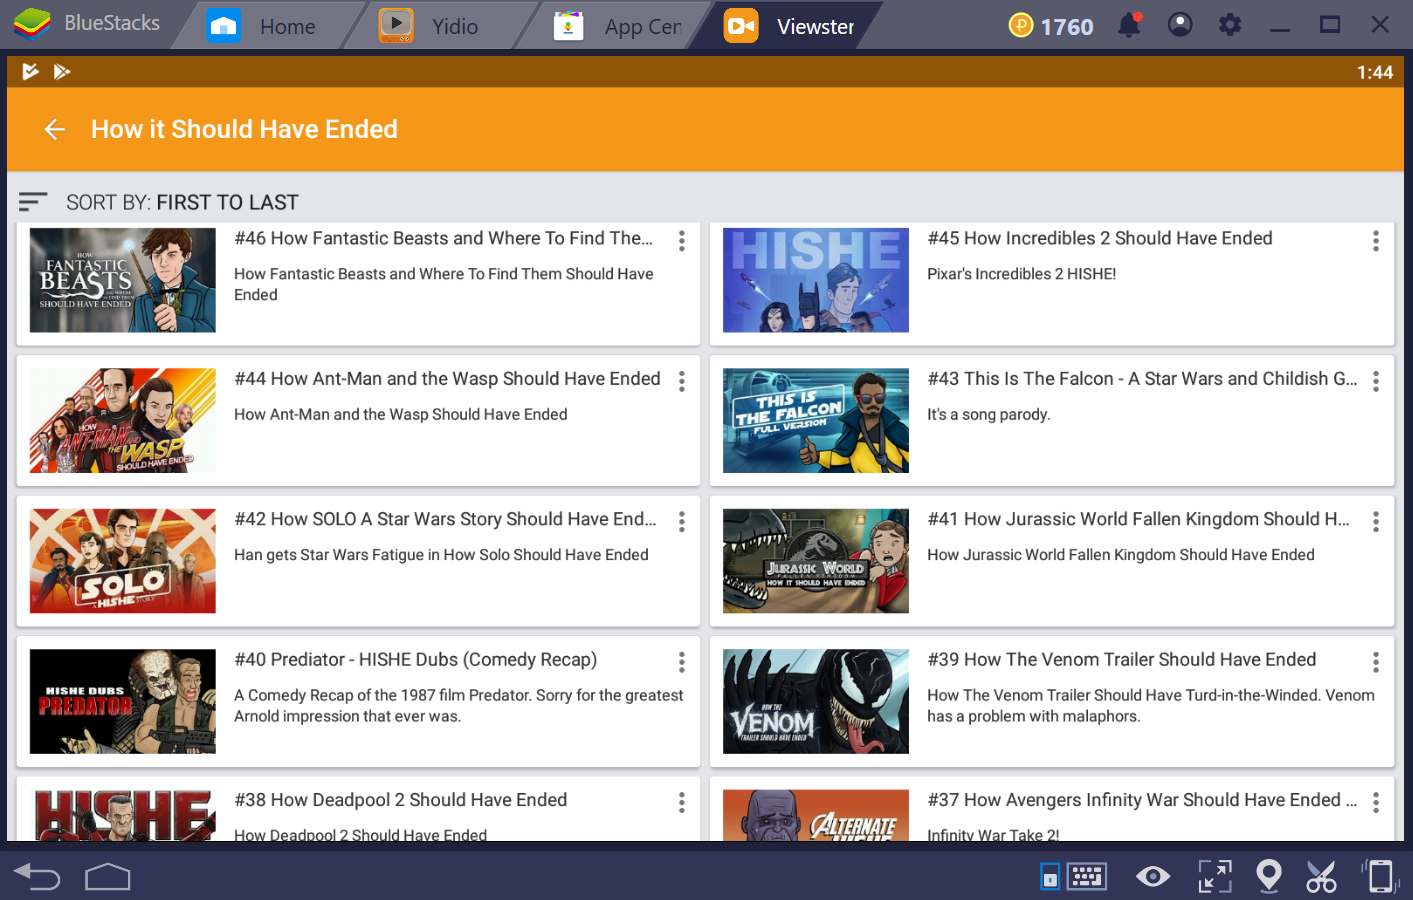
Task: Open more options for #44 Ant-Man and the Wasp
Action: coord(682,381)
